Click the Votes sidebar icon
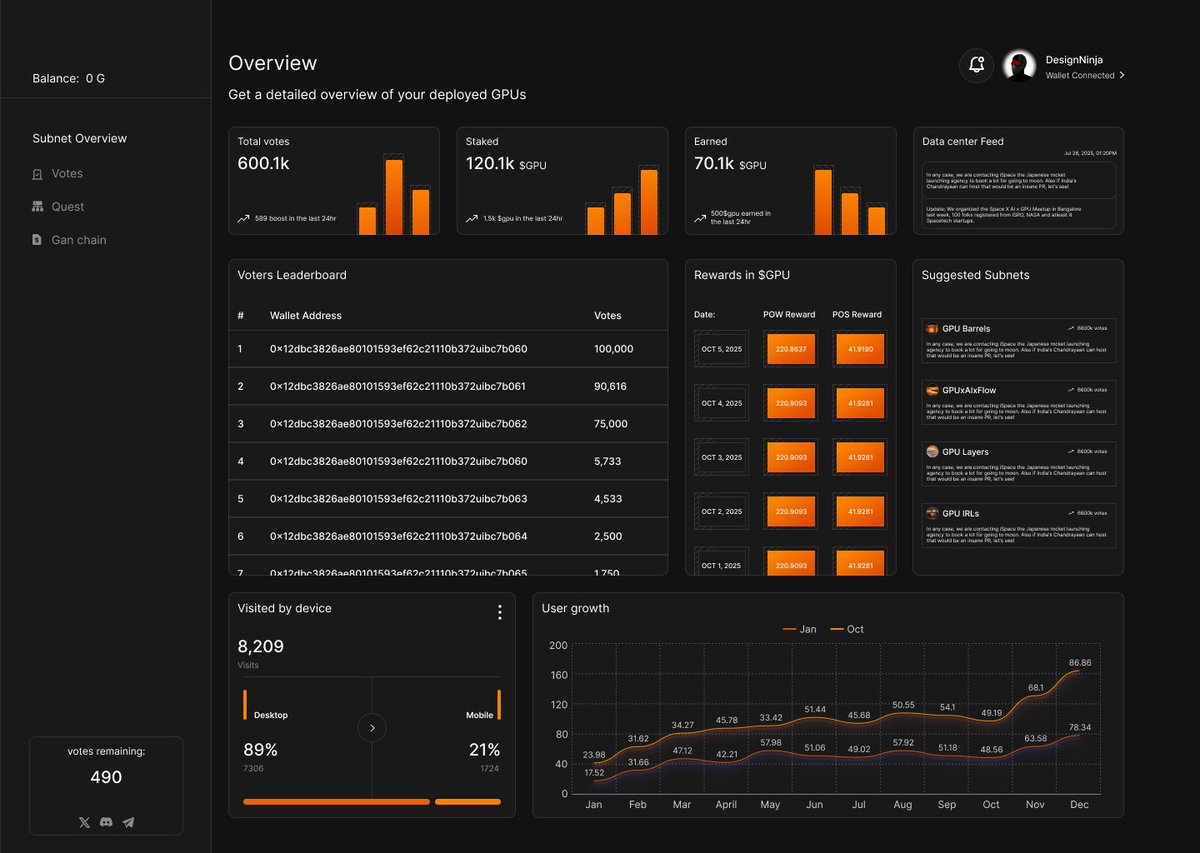 [37, 174]
